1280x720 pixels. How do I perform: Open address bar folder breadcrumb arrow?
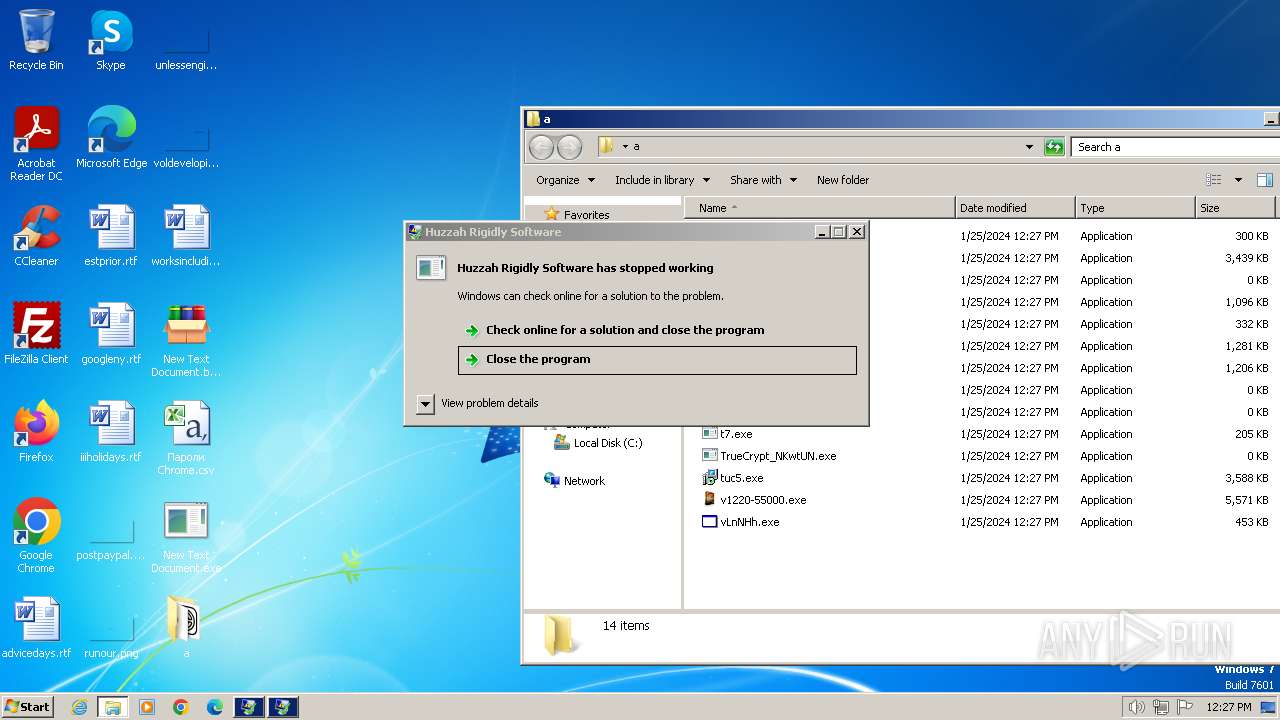tap(625, 147)
